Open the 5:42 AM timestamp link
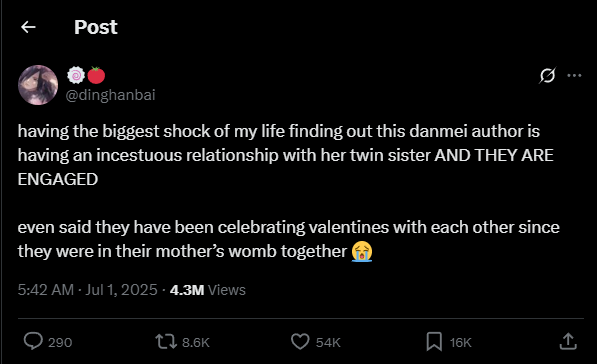This screenshot has height=364, width=597. (87, 290)
